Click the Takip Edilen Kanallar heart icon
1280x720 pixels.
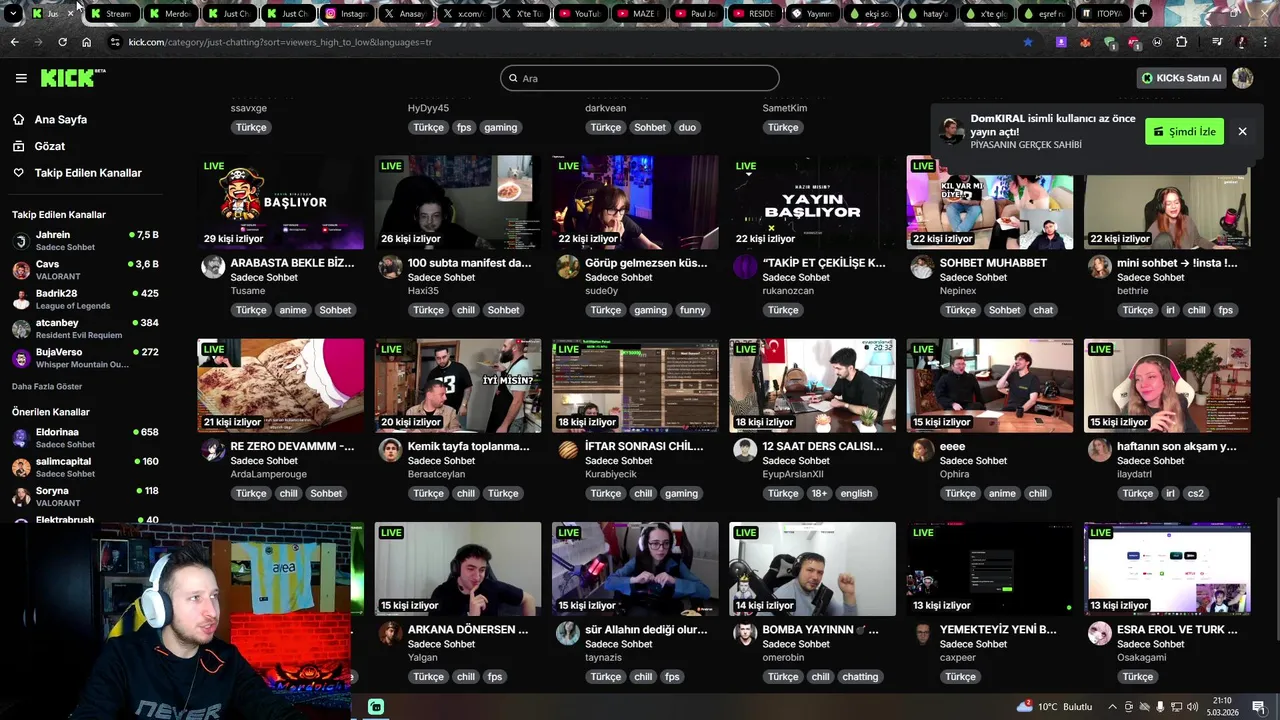pos(18,173)
